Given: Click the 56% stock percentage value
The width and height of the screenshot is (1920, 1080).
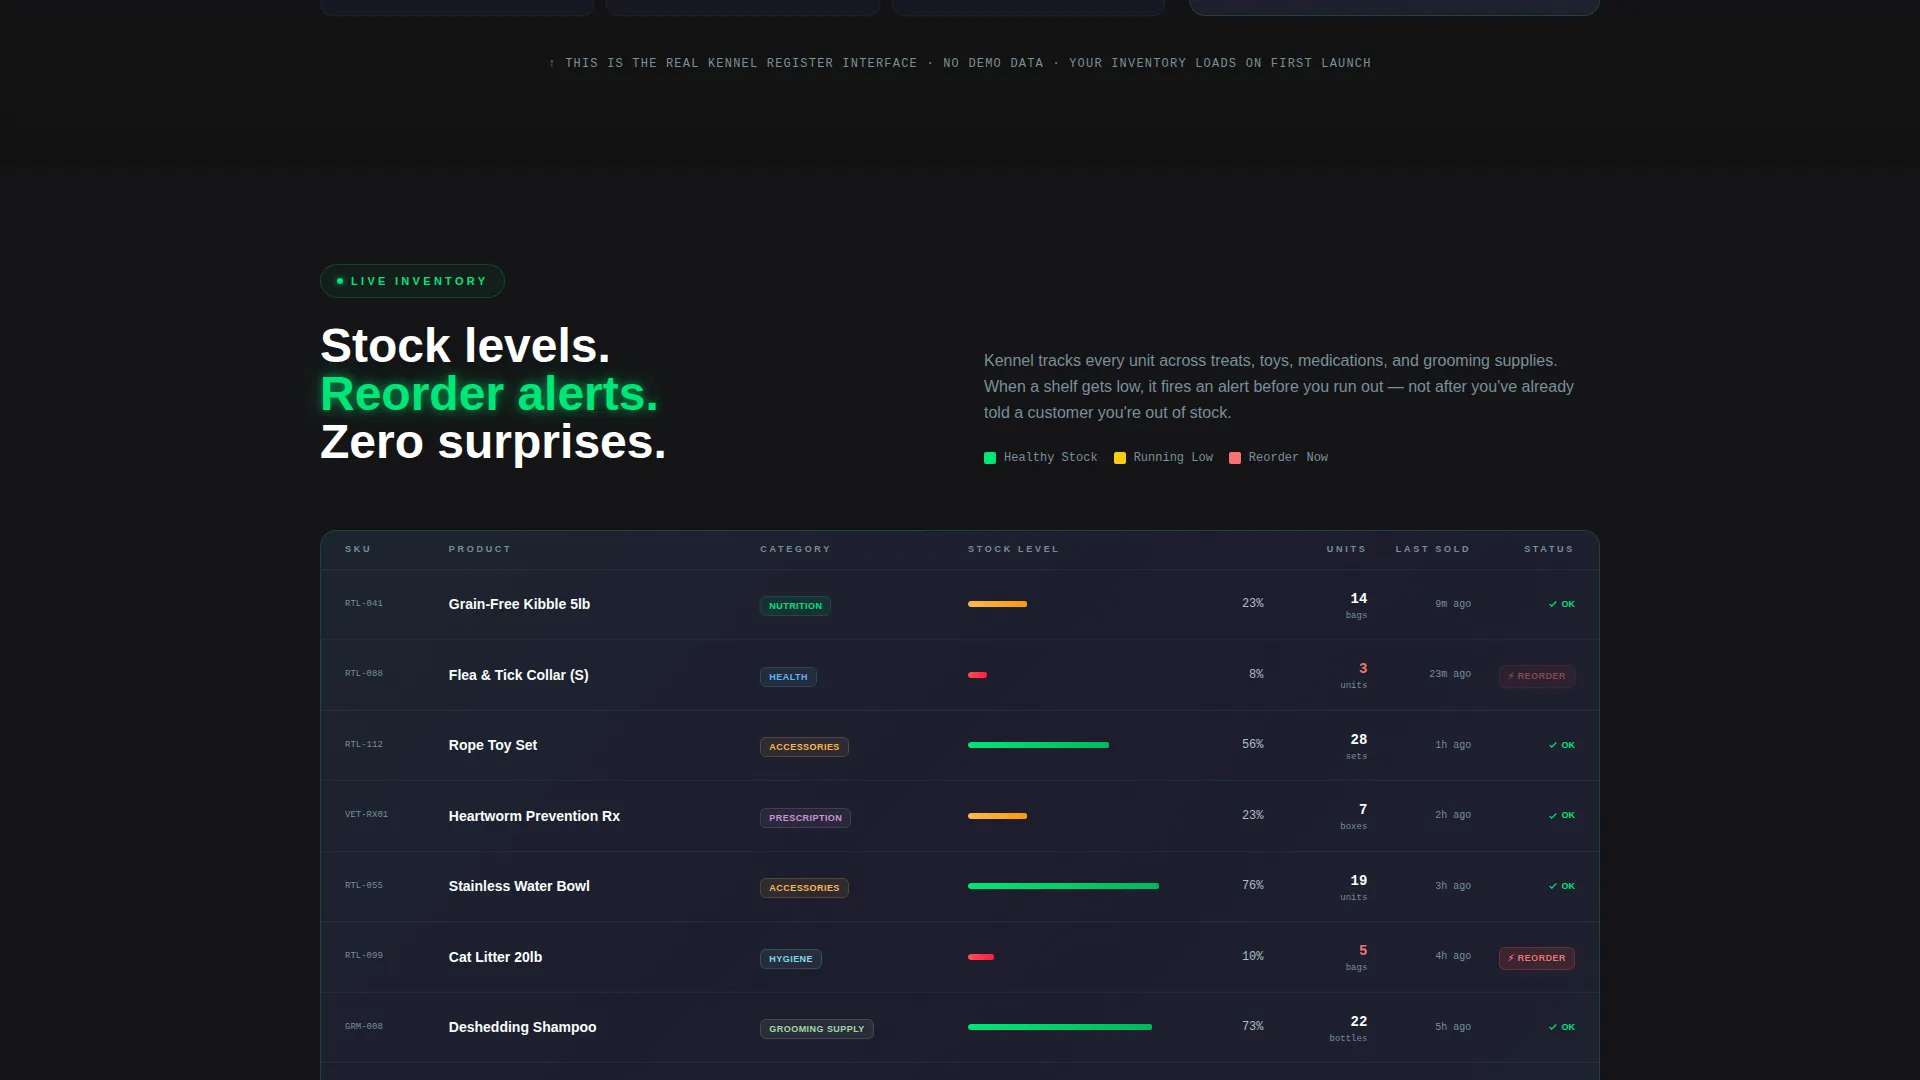Looking at the screenshot, I should [1253, 745].
